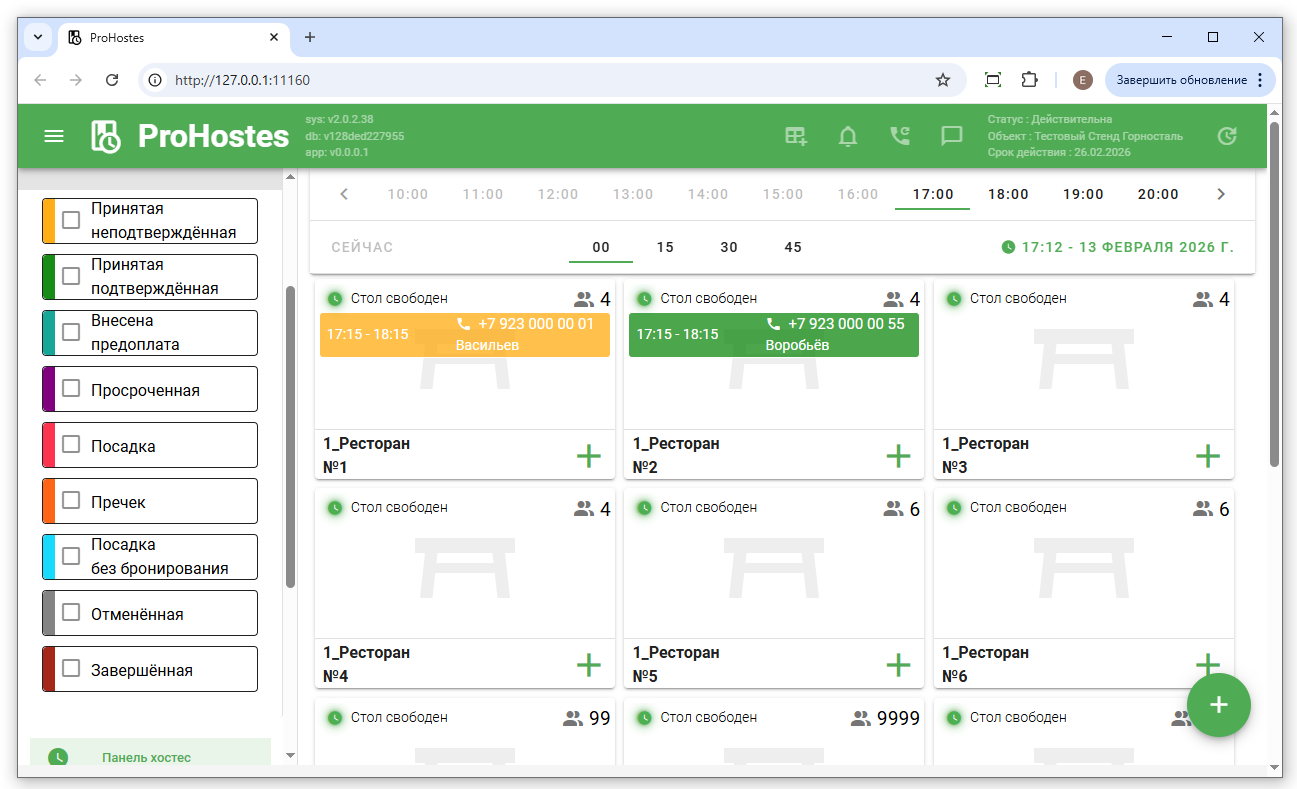
Task: Open the hamburger menu in header
Action: (54, 136)
